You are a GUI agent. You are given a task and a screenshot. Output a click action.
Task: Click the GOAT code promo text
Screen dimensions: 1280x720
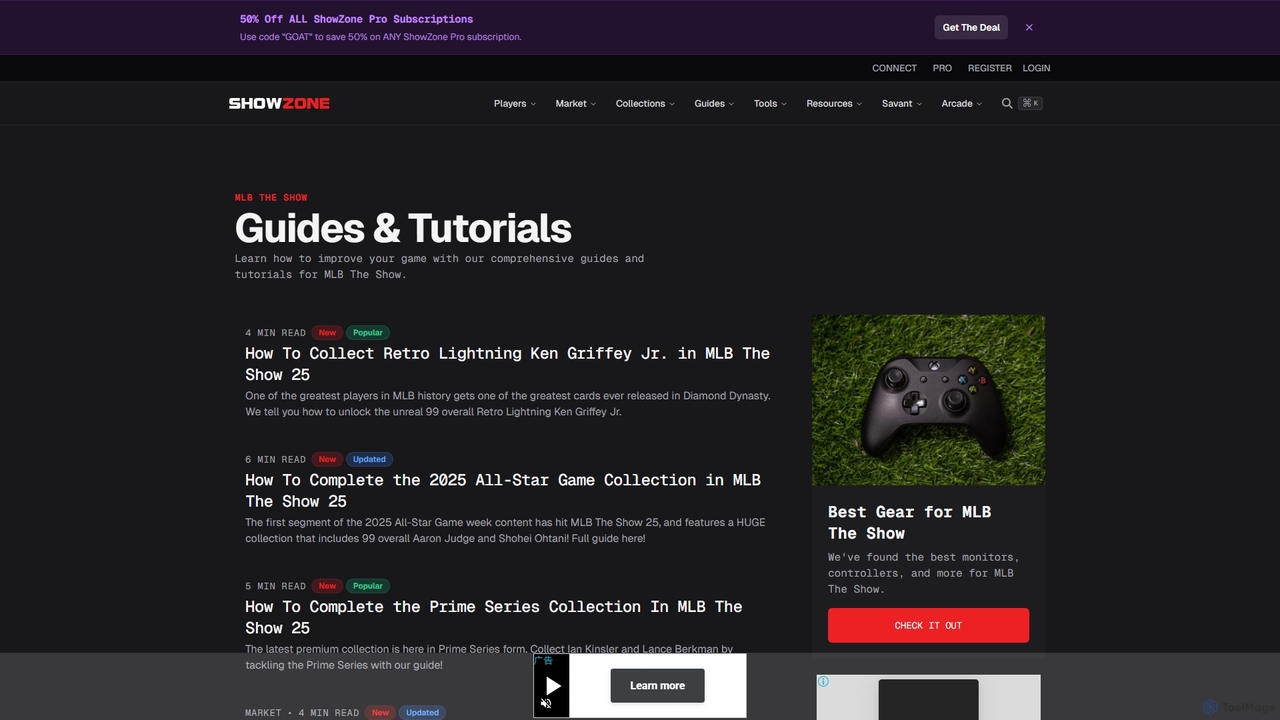pos(380,37)
